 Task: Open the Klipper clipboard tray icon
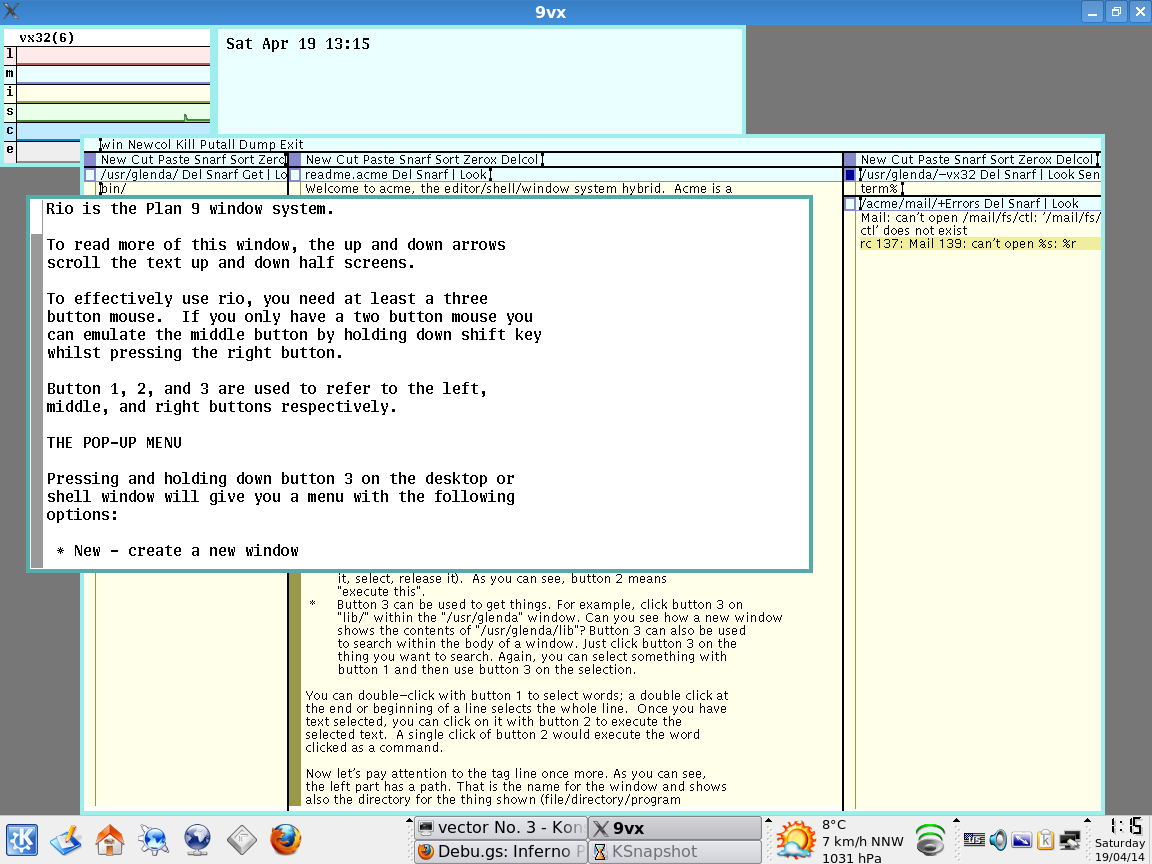click(x=1046, y=839)
